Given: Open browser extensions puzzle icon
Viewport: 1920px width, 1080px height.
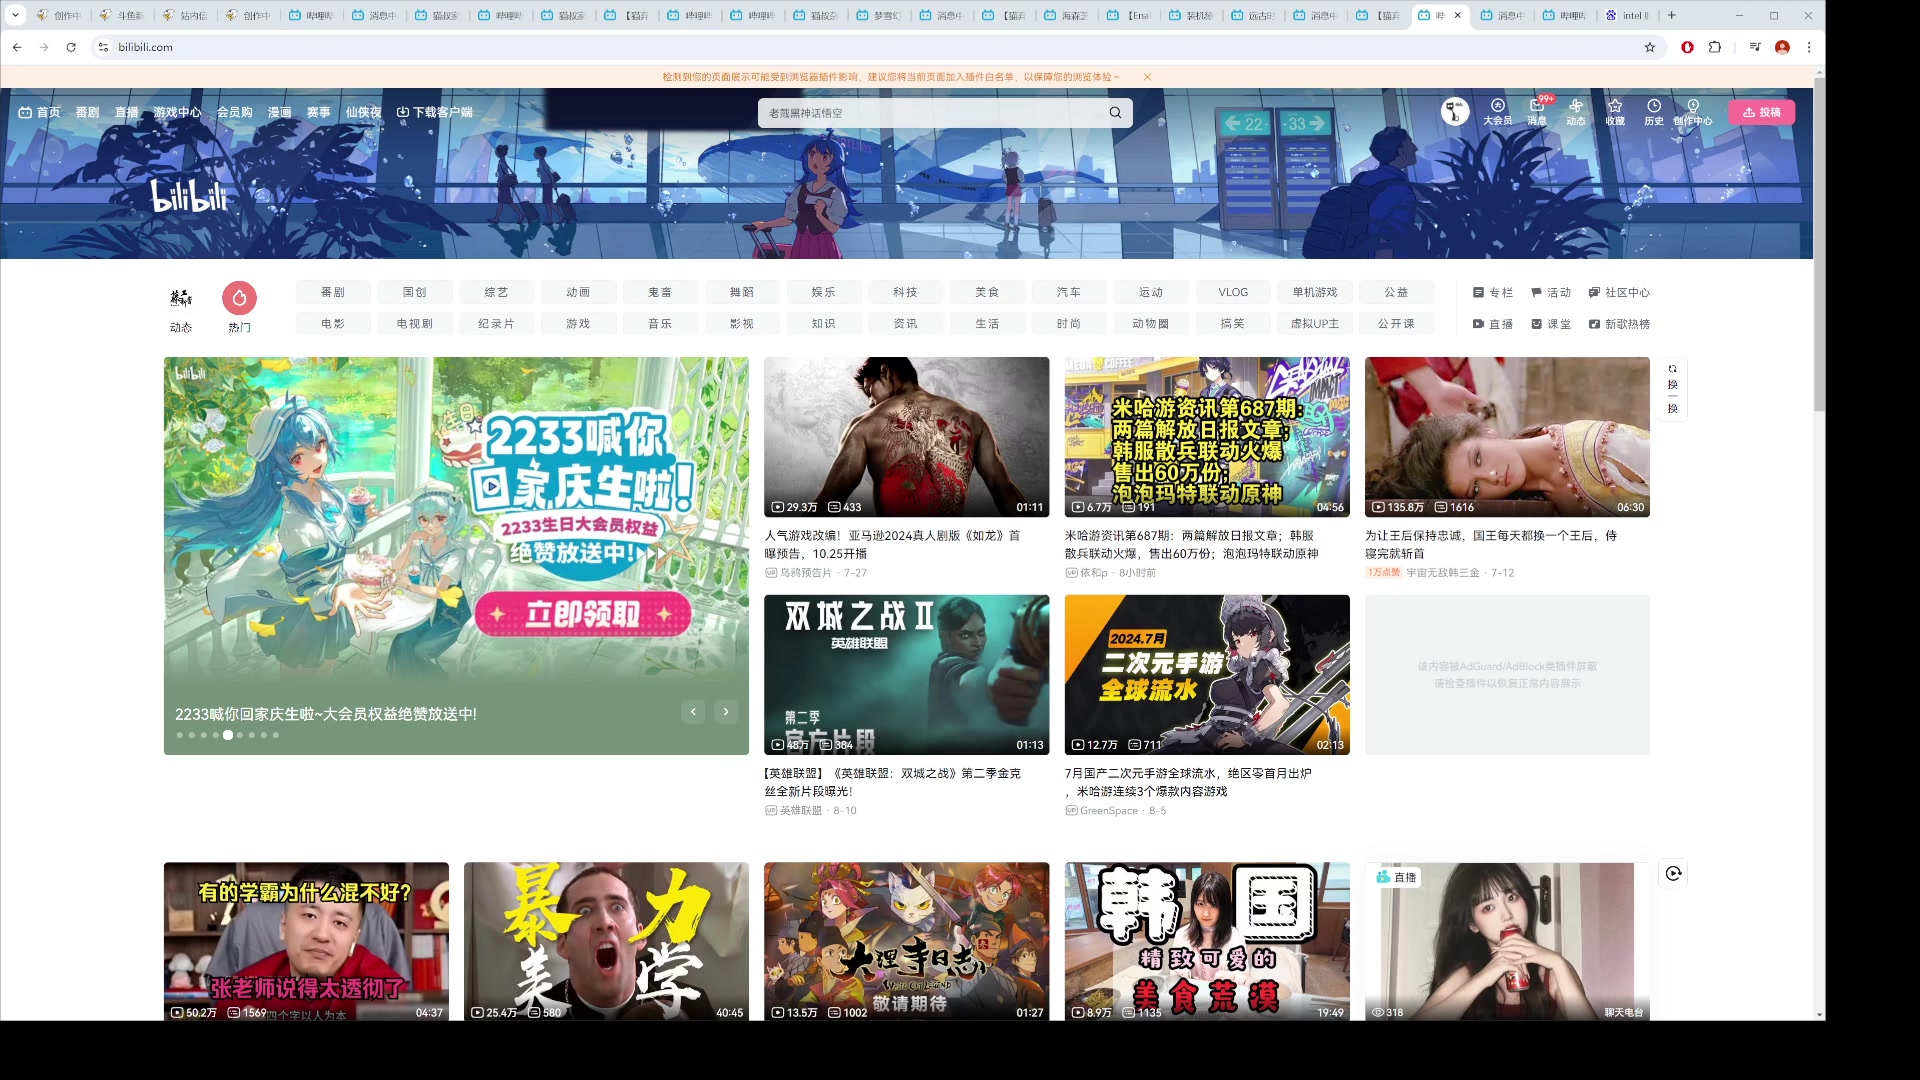Looking at the screenshot, I should 1715,47.
